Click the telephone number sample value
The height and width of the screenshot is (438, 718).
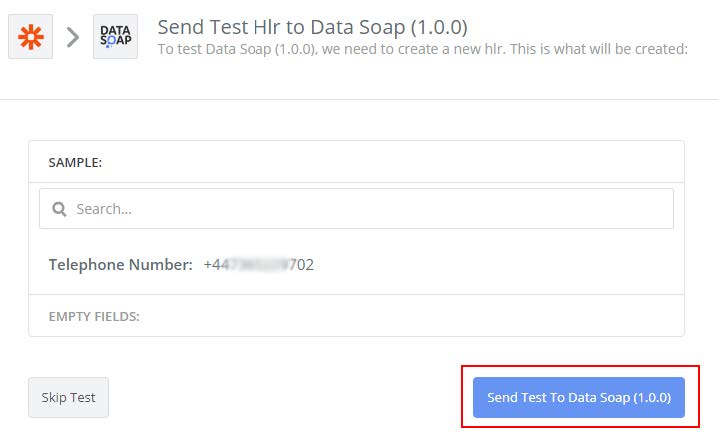coord(258,265)
